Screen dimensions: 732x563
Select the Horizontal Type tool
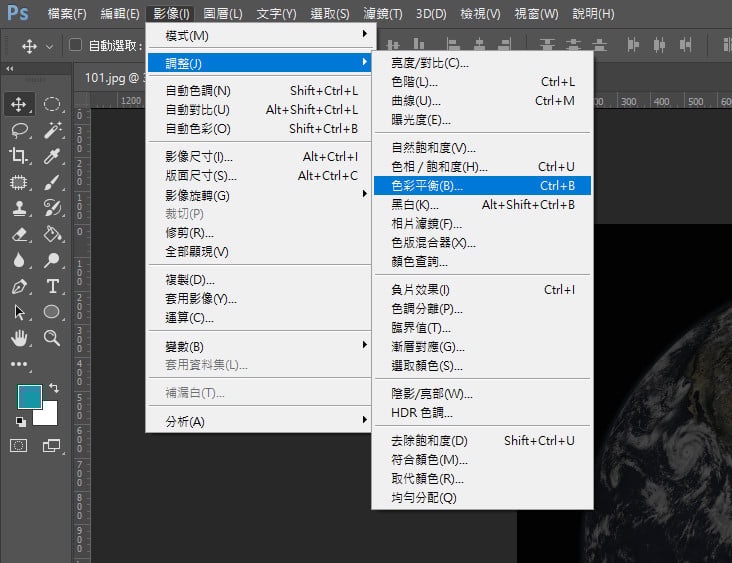(53, 286)
